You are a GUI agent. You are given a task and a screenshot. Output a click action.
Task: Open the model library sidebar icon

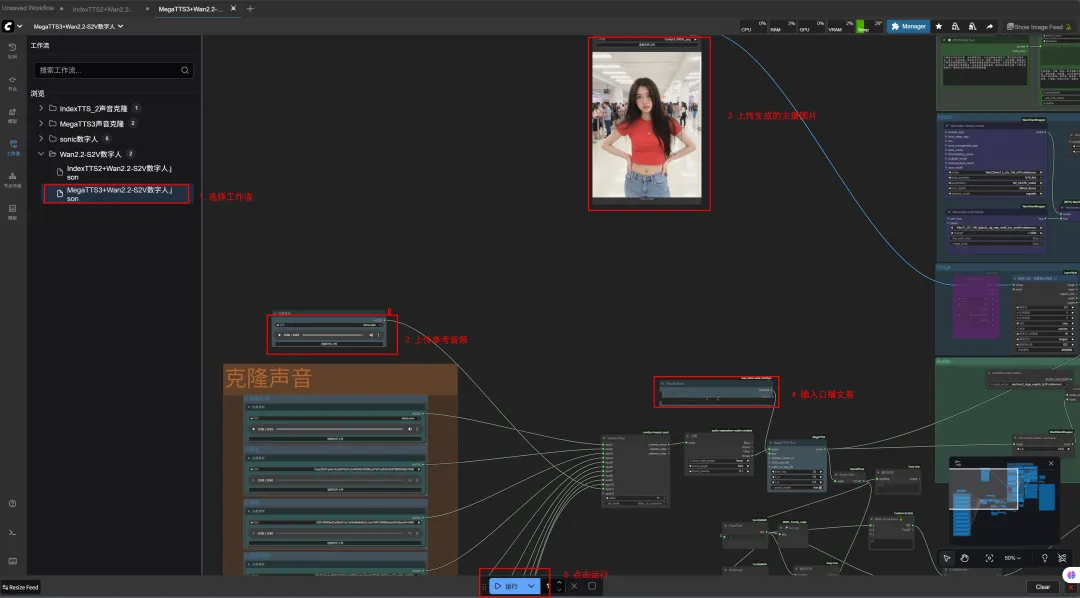(12, 115)
